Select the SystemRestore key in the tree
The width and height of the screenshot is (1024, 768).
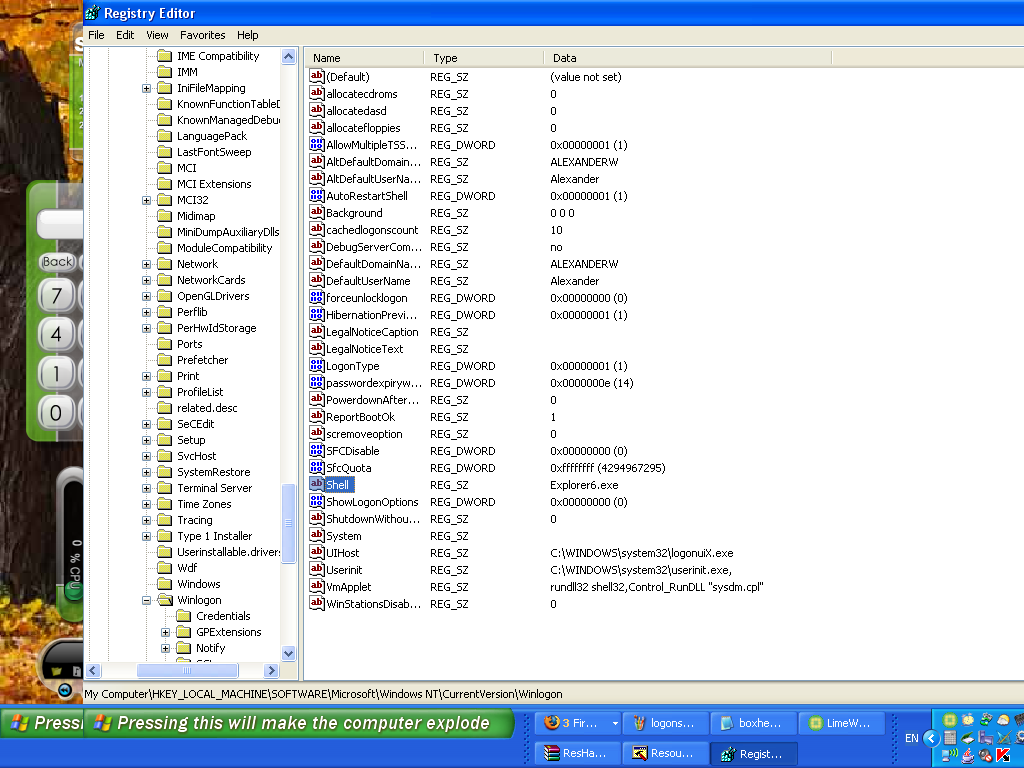point(213,472)
